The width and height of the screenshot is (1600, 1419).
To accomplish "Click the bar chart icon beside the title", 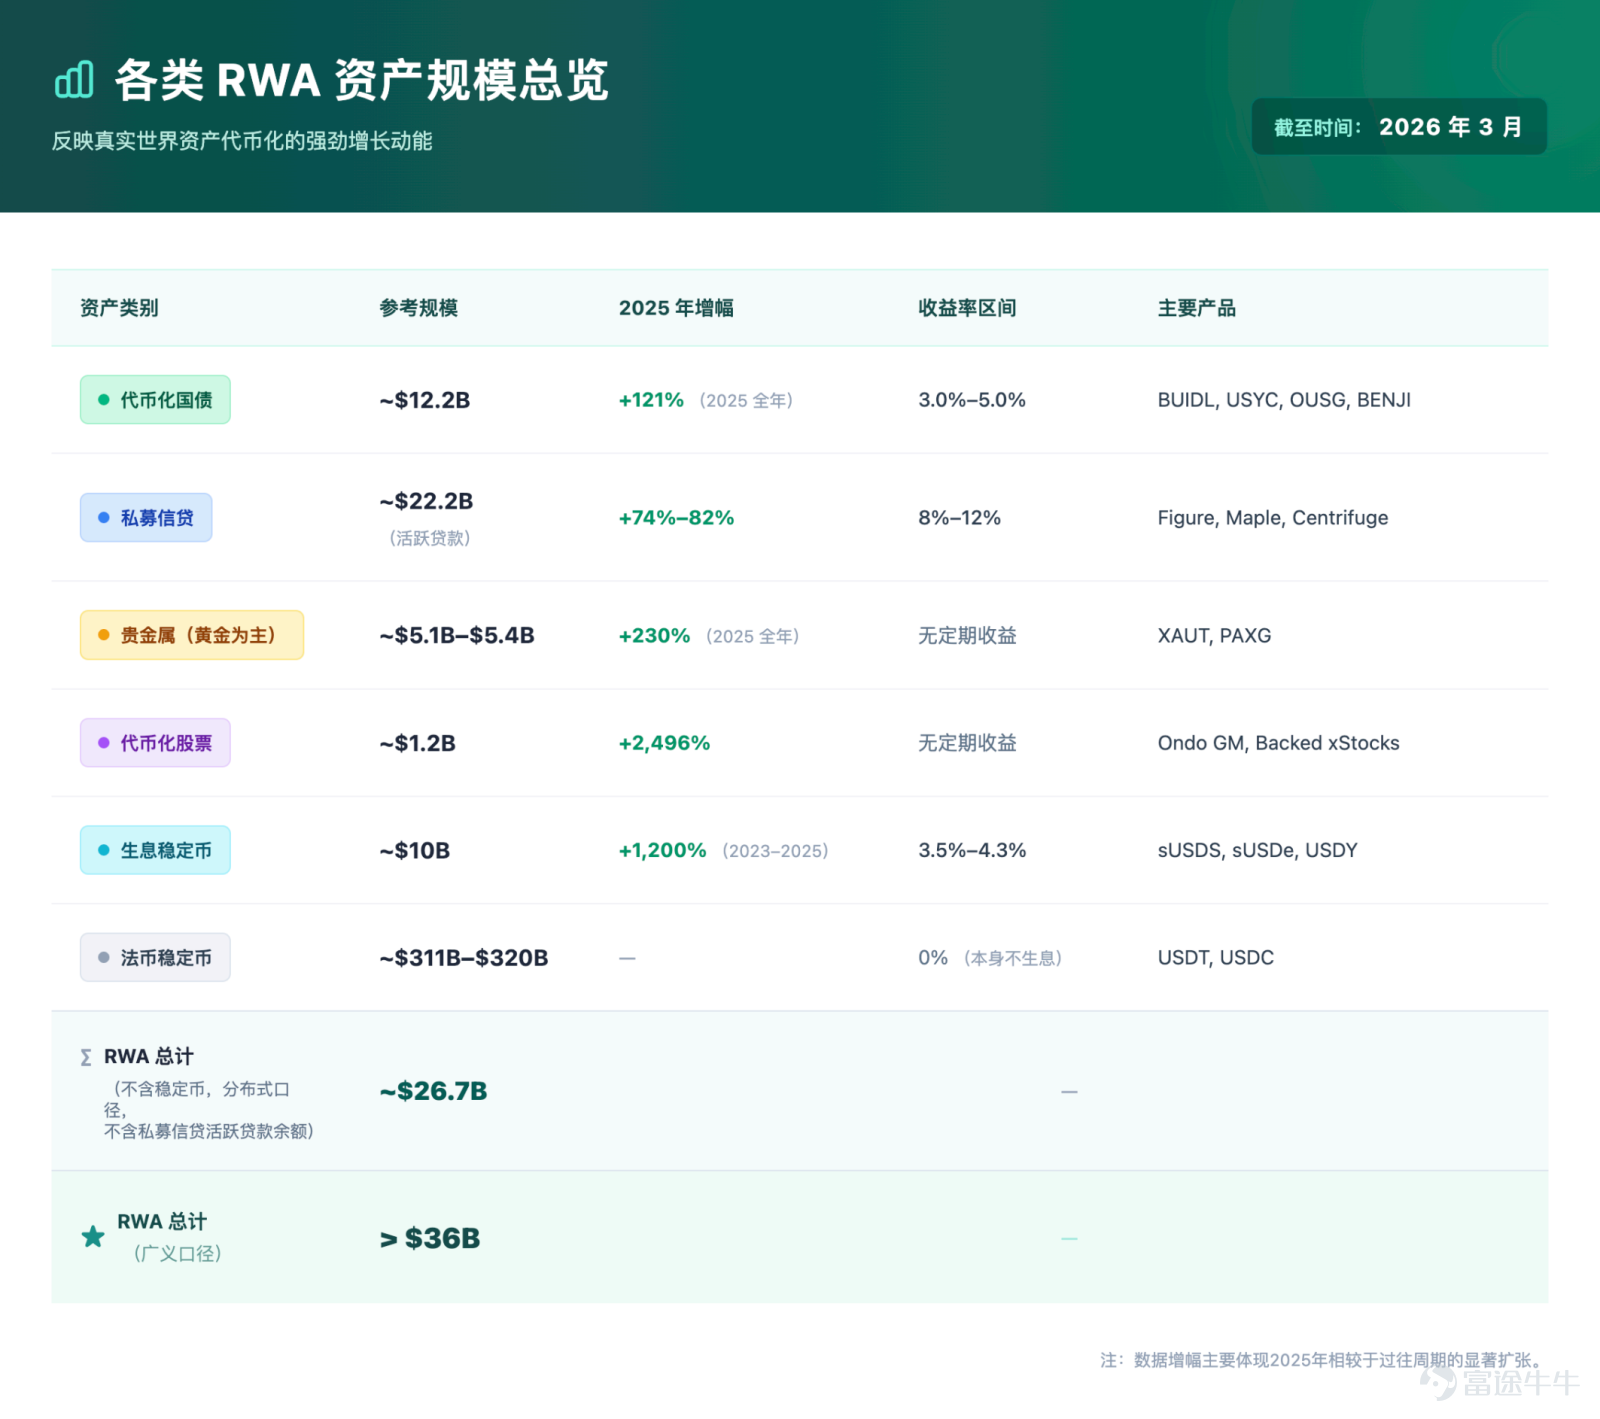I will coord(74,80).
